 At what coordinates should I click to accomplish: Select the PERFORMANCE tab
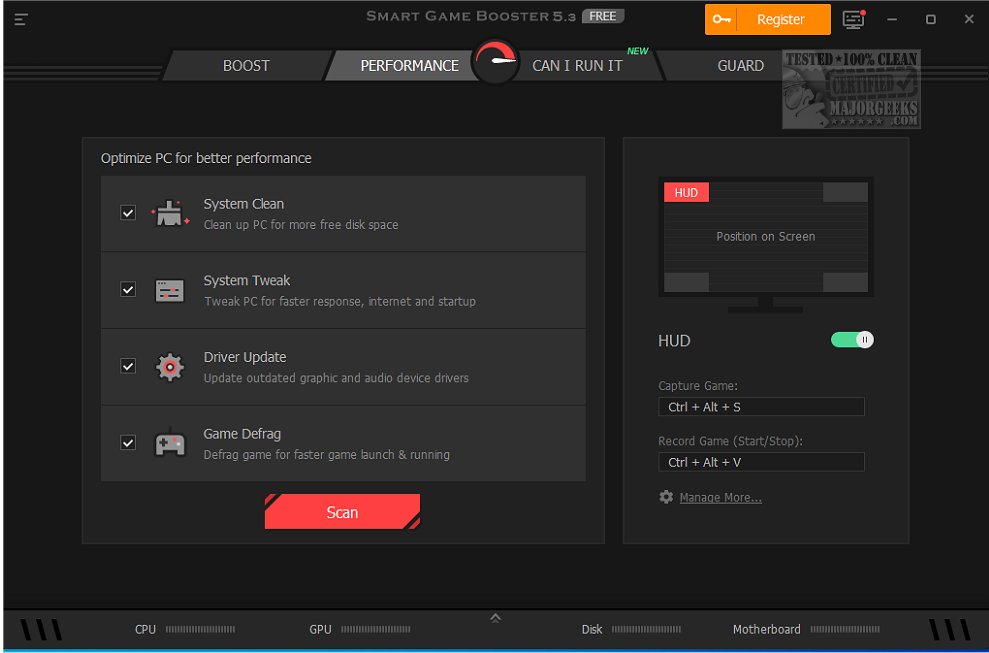(x=409, y=66)
